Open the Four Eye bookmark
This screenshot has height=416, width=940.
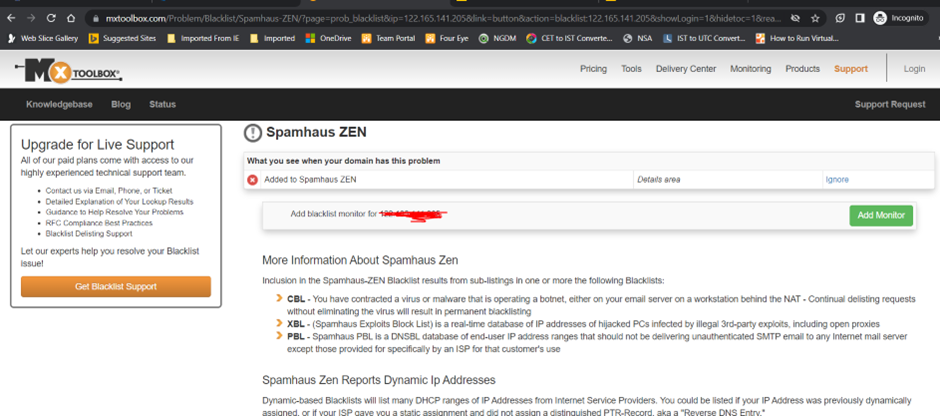click(447, 38)
